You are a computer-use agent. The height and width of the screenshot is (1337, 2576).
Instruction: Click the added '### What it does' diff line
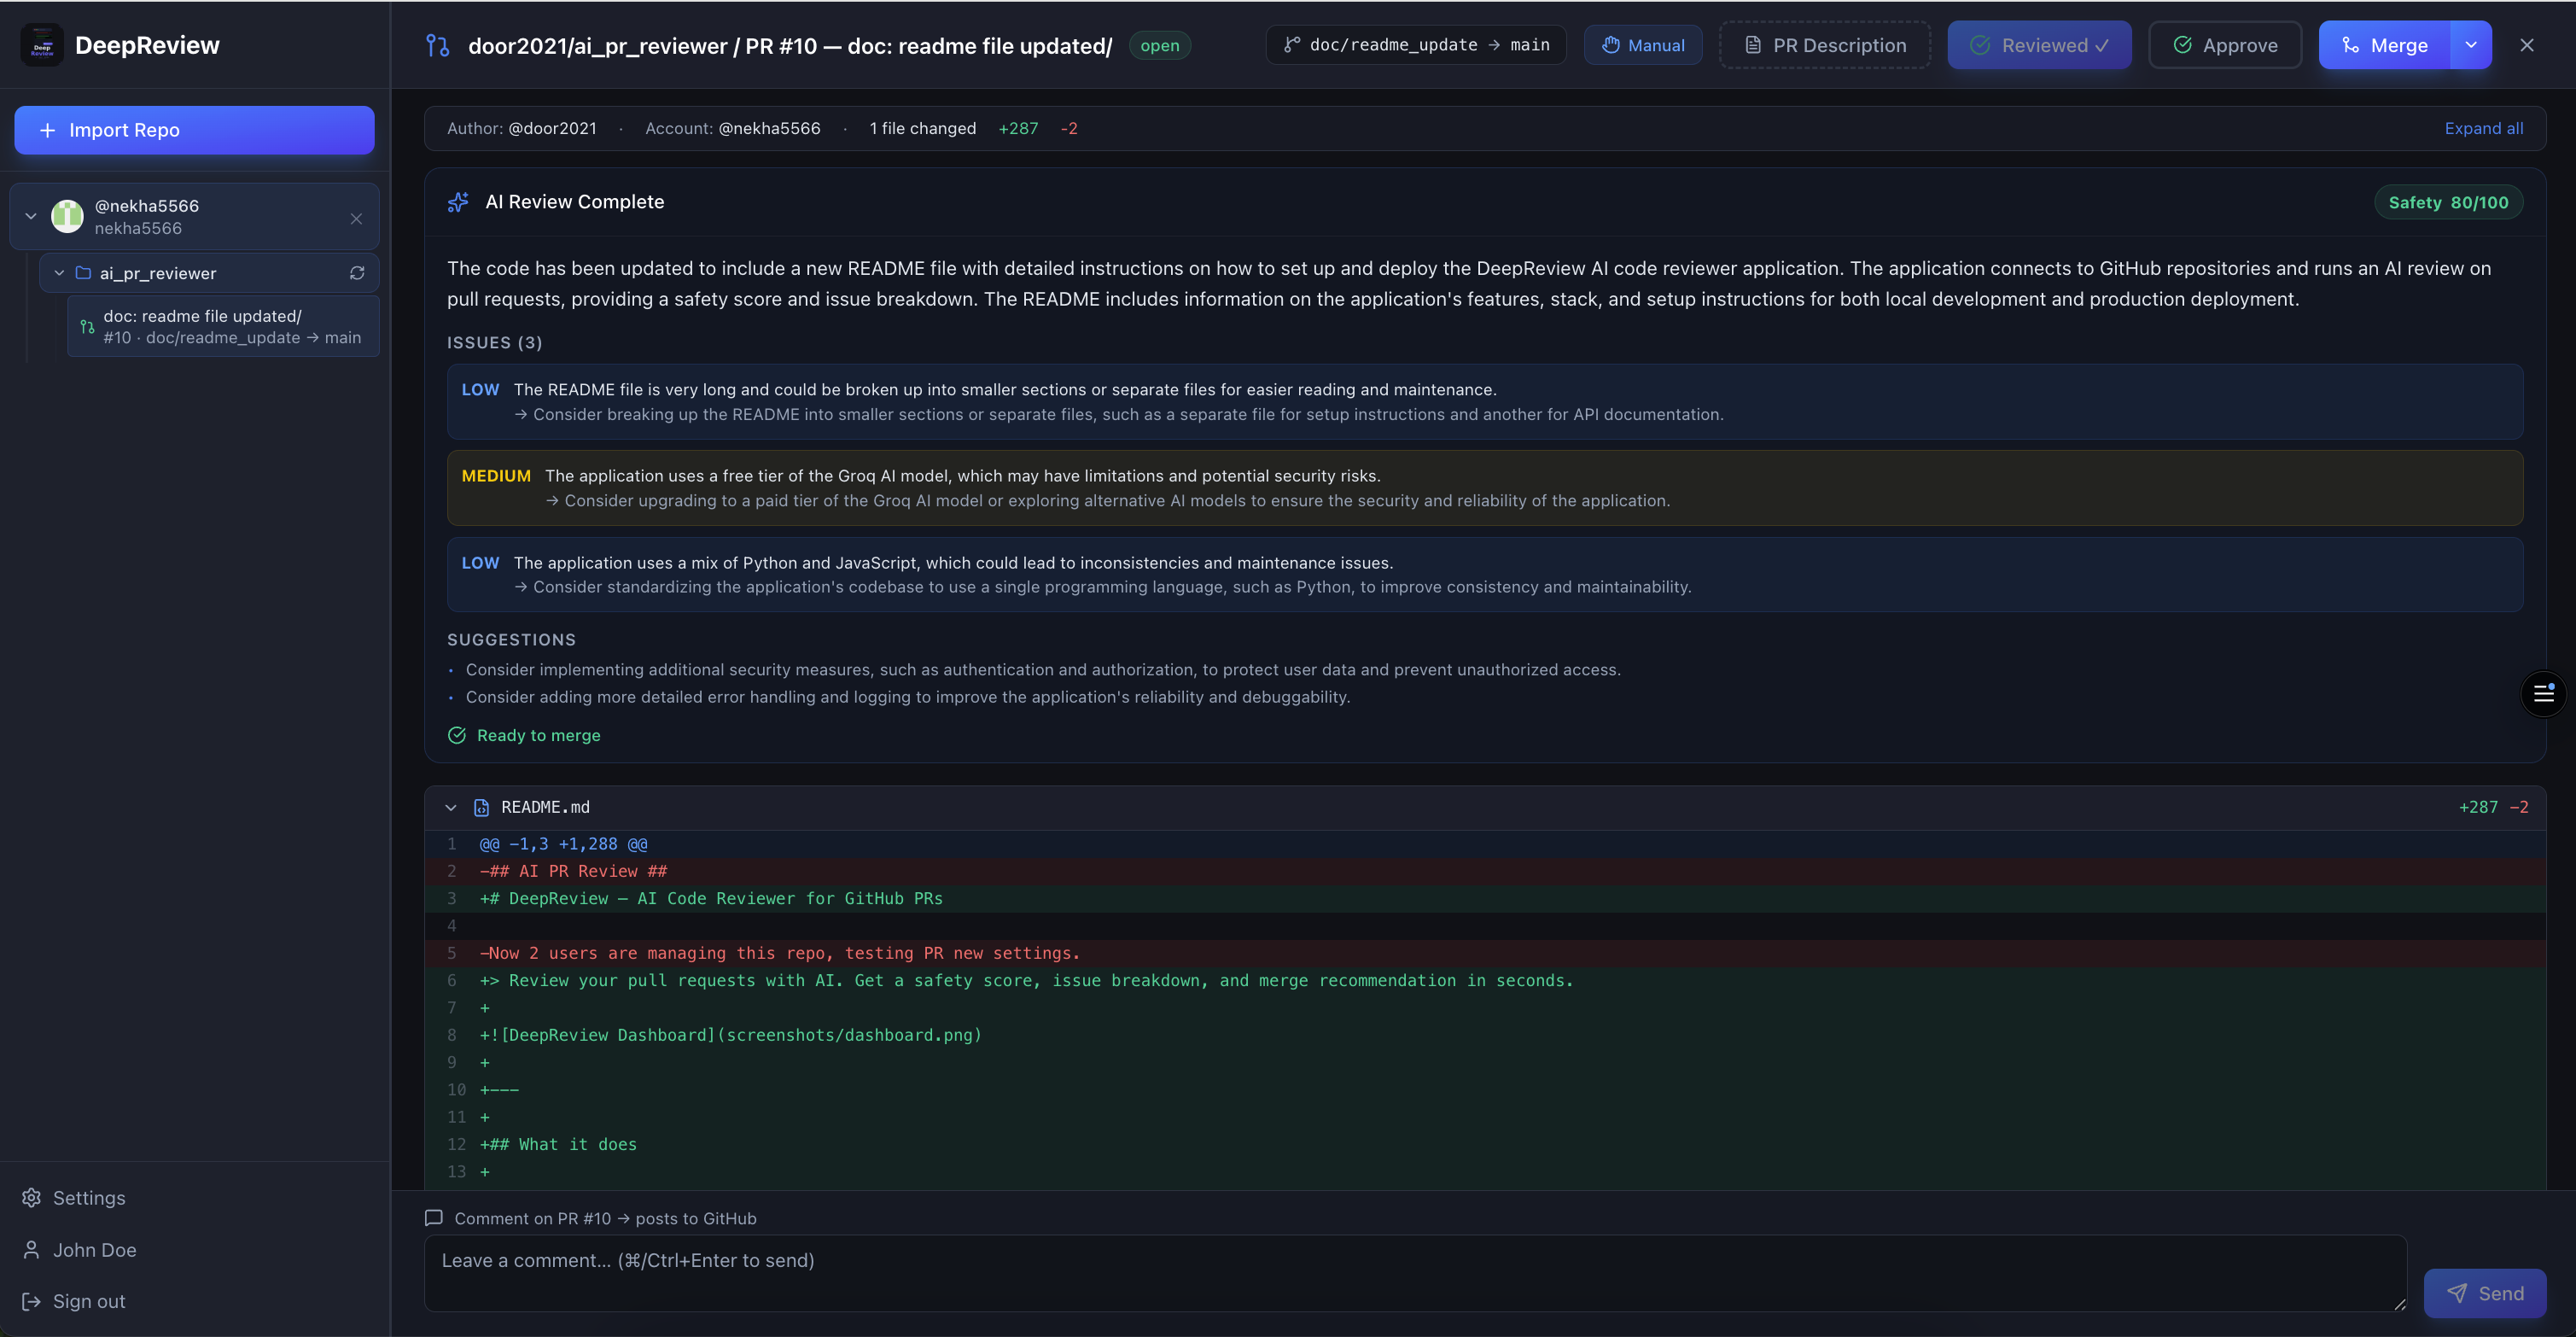pyautogui.click(x=1485, y=1144)
